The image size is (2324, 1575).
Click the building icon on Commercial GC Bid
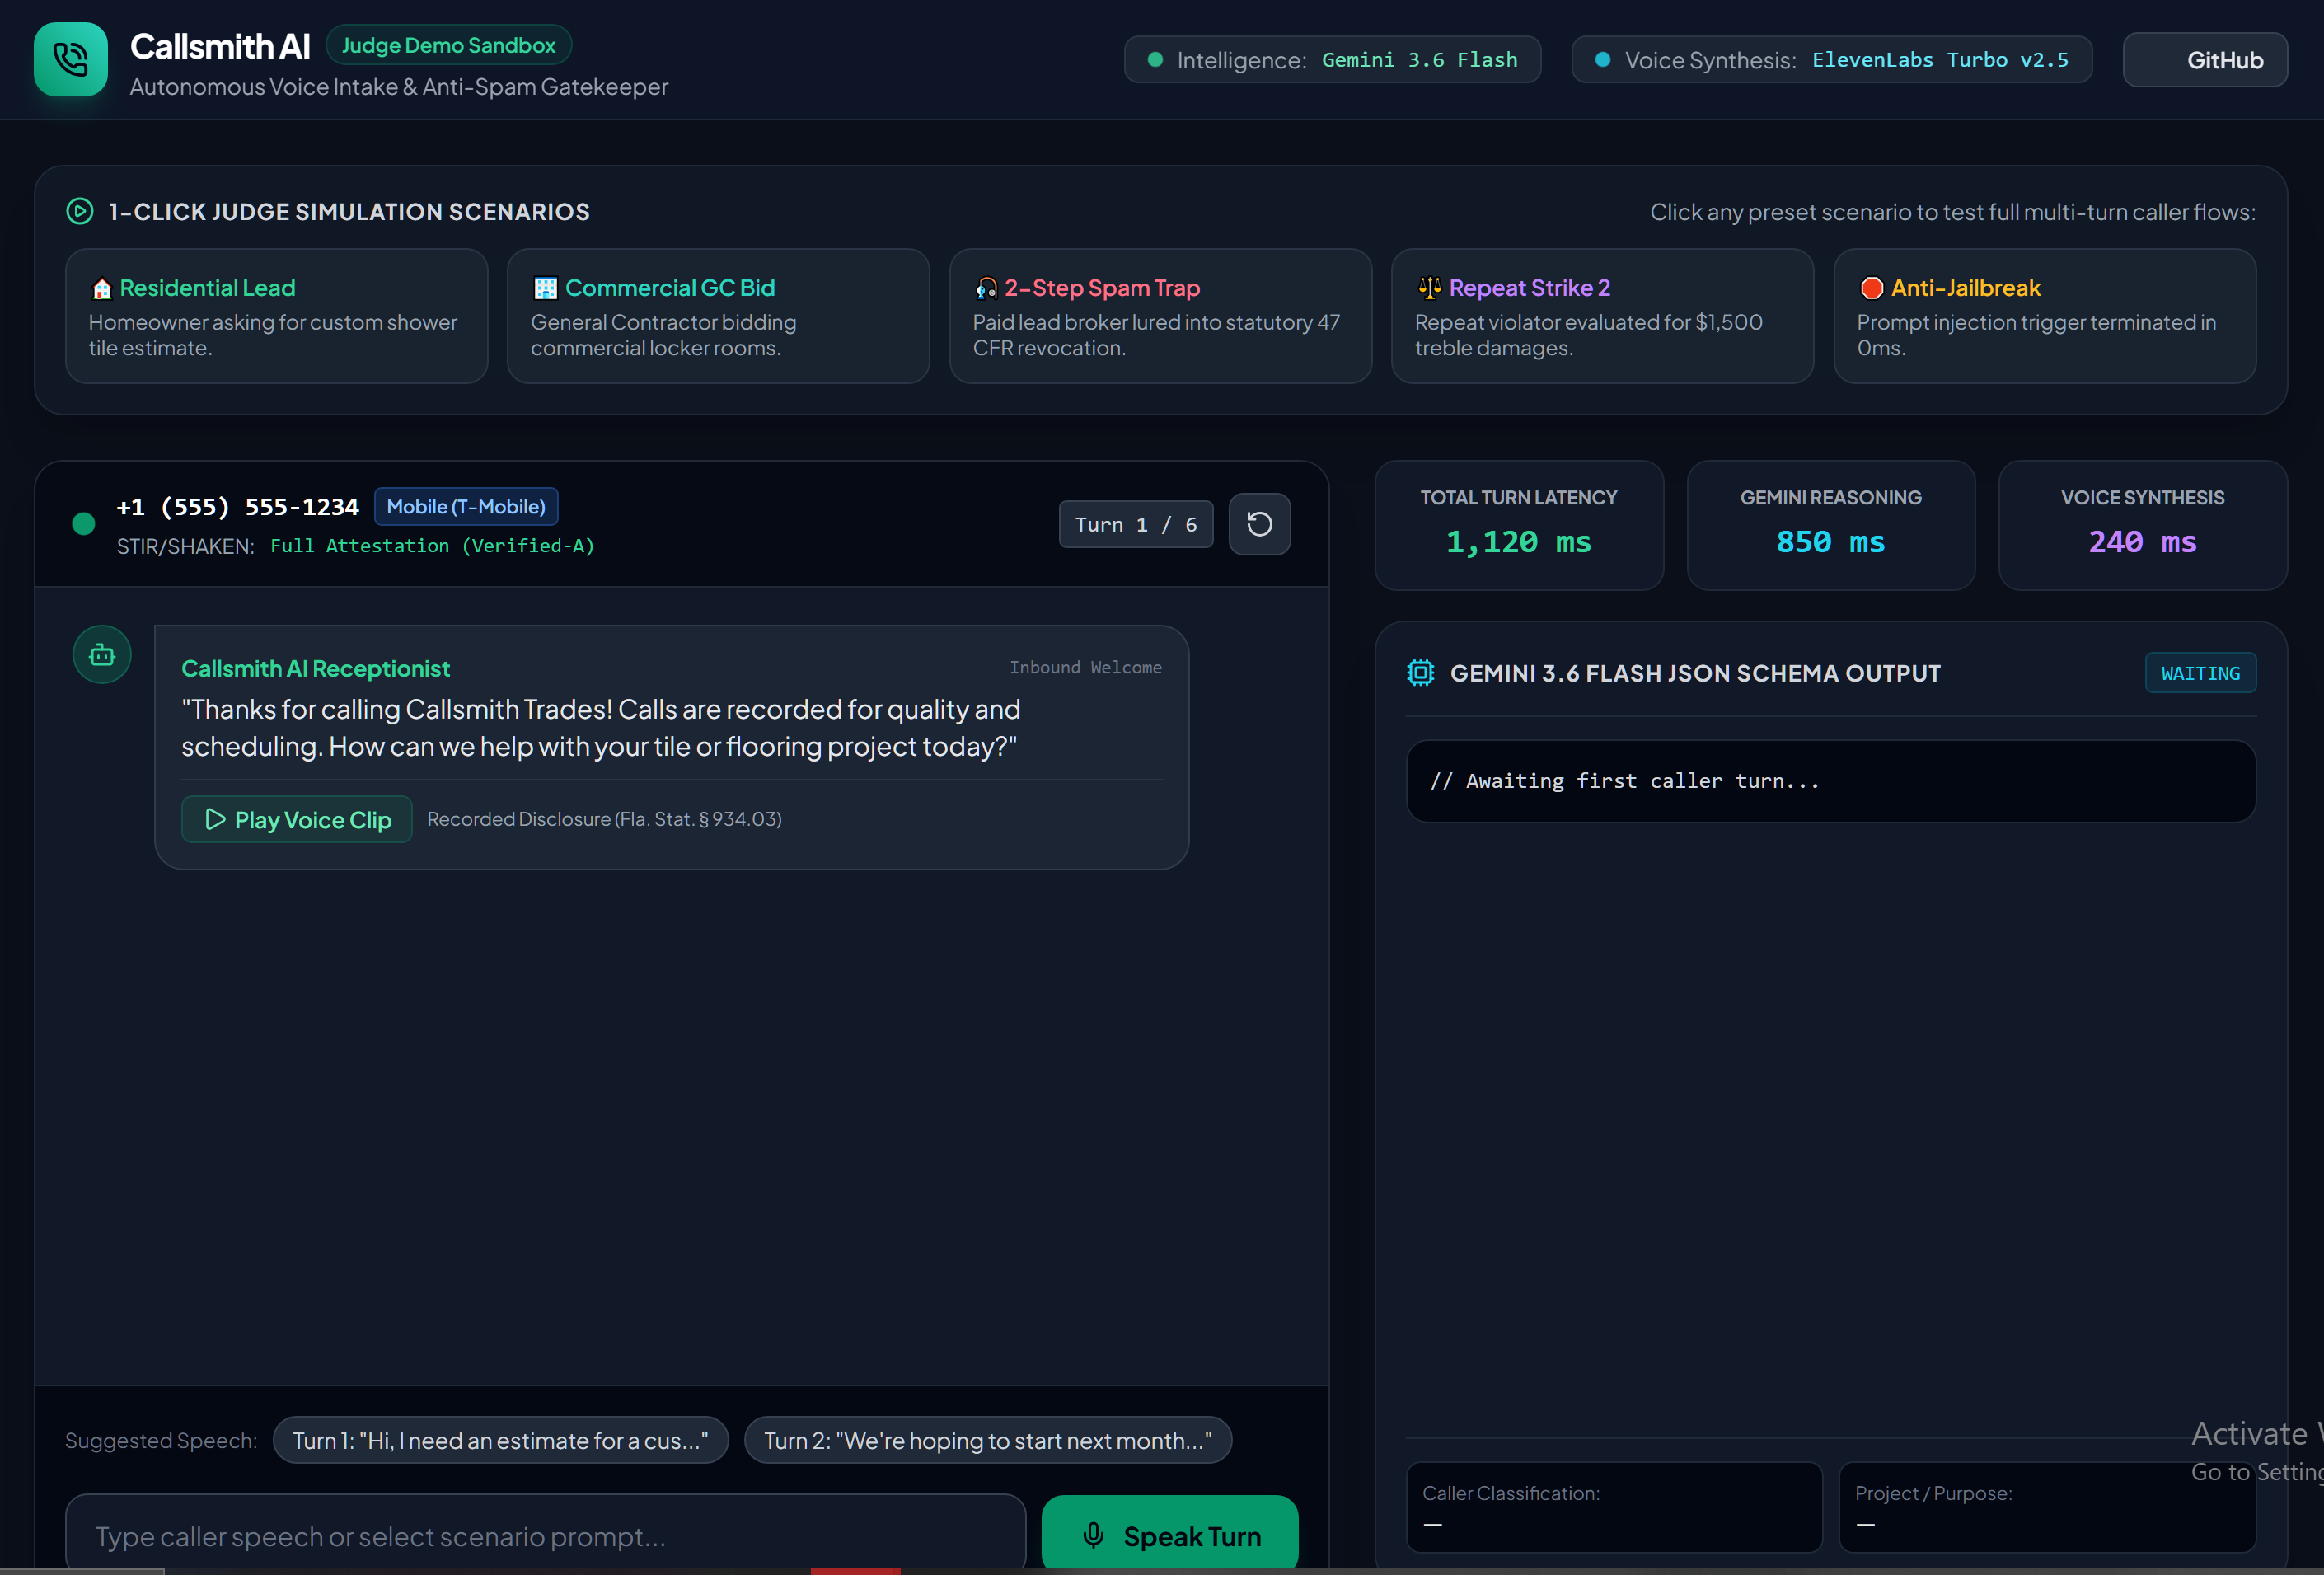[x=545, y=288]
